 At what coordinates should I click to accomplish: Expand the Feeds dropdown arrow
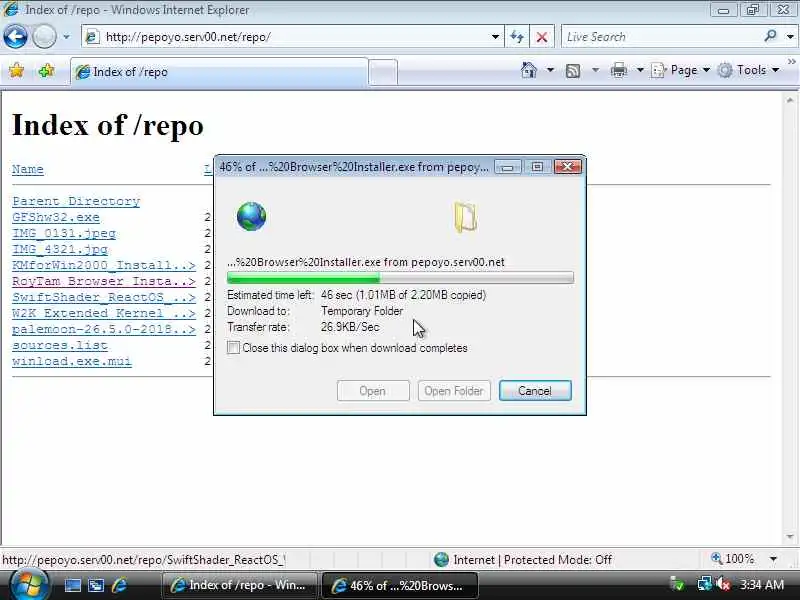pyautogui.click(x=595, y=70)
